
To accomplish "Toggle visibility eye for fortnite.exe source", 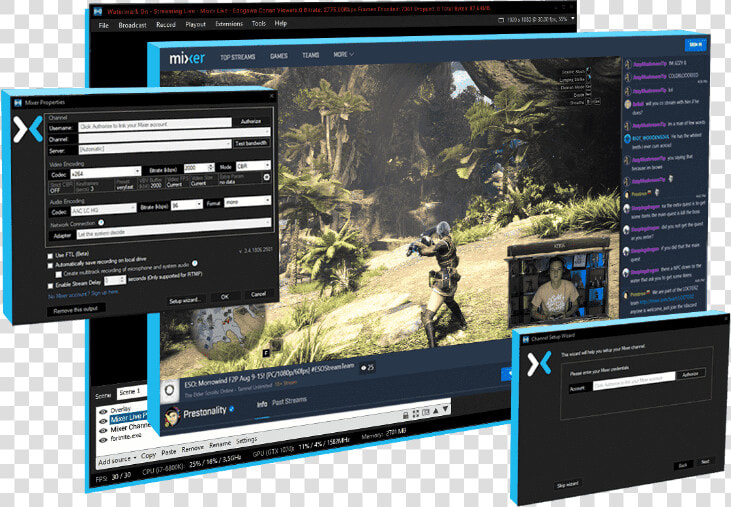I will click(103, 440).
